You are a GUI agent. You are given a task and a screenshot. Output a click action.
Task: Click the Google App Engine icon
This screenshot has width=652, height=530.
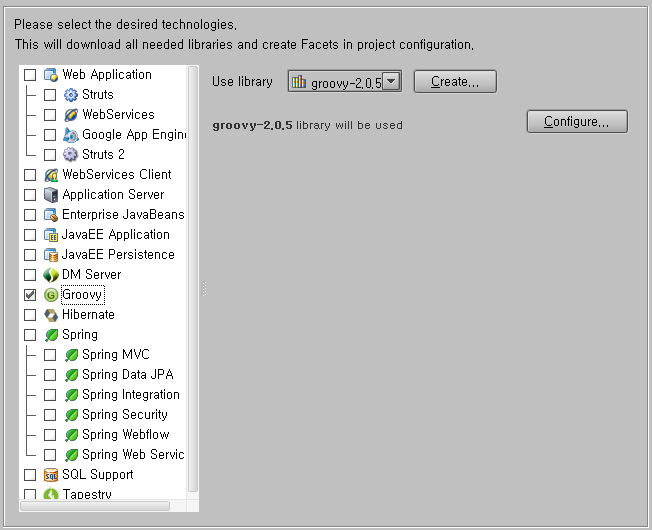[71, 135]
